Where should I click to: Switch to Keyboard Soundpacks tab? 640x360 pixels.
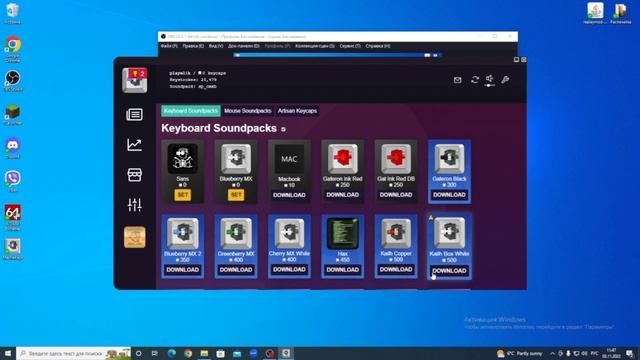point(191,111)
